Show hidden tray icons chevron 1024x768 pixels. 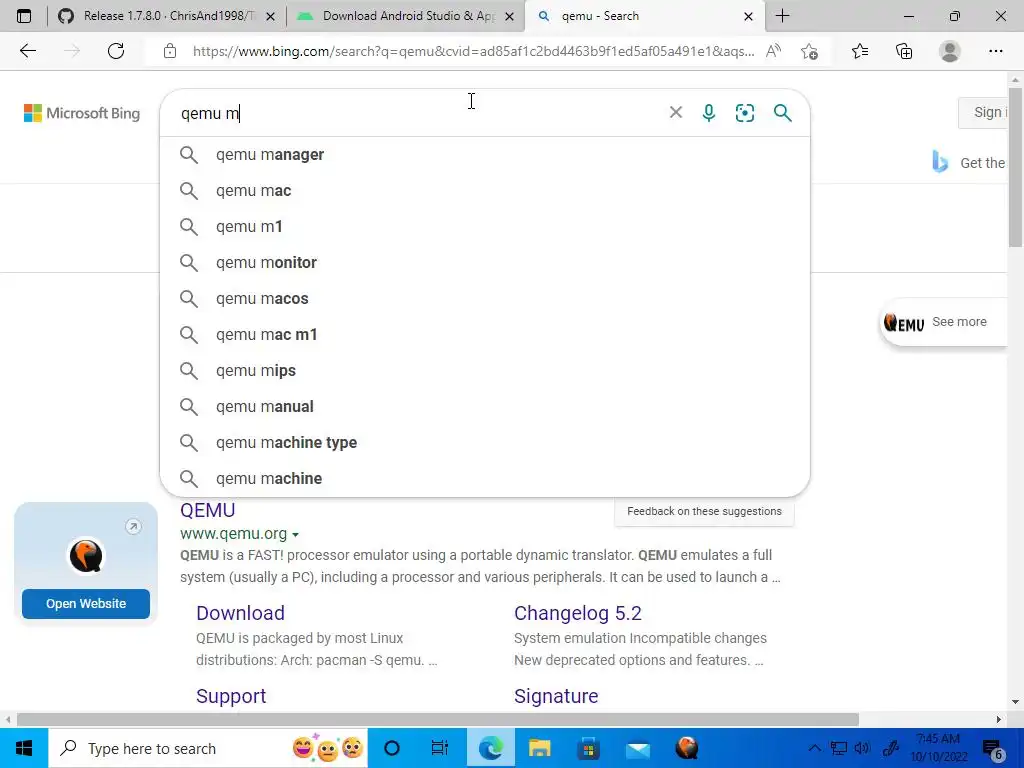pyautogui.click(x=814, y=748)
